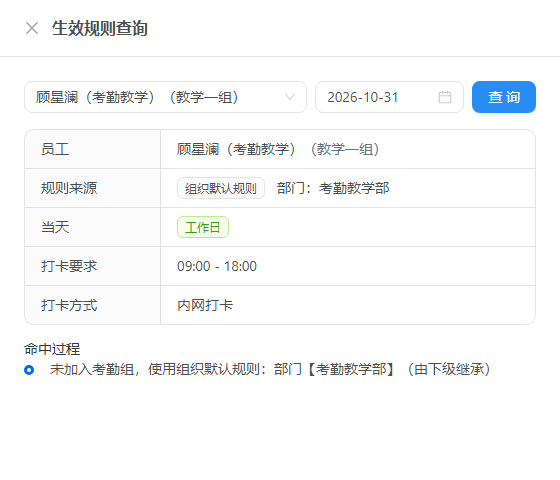Open the employee dropdown 顾星澜

click(x=165, y=97)
